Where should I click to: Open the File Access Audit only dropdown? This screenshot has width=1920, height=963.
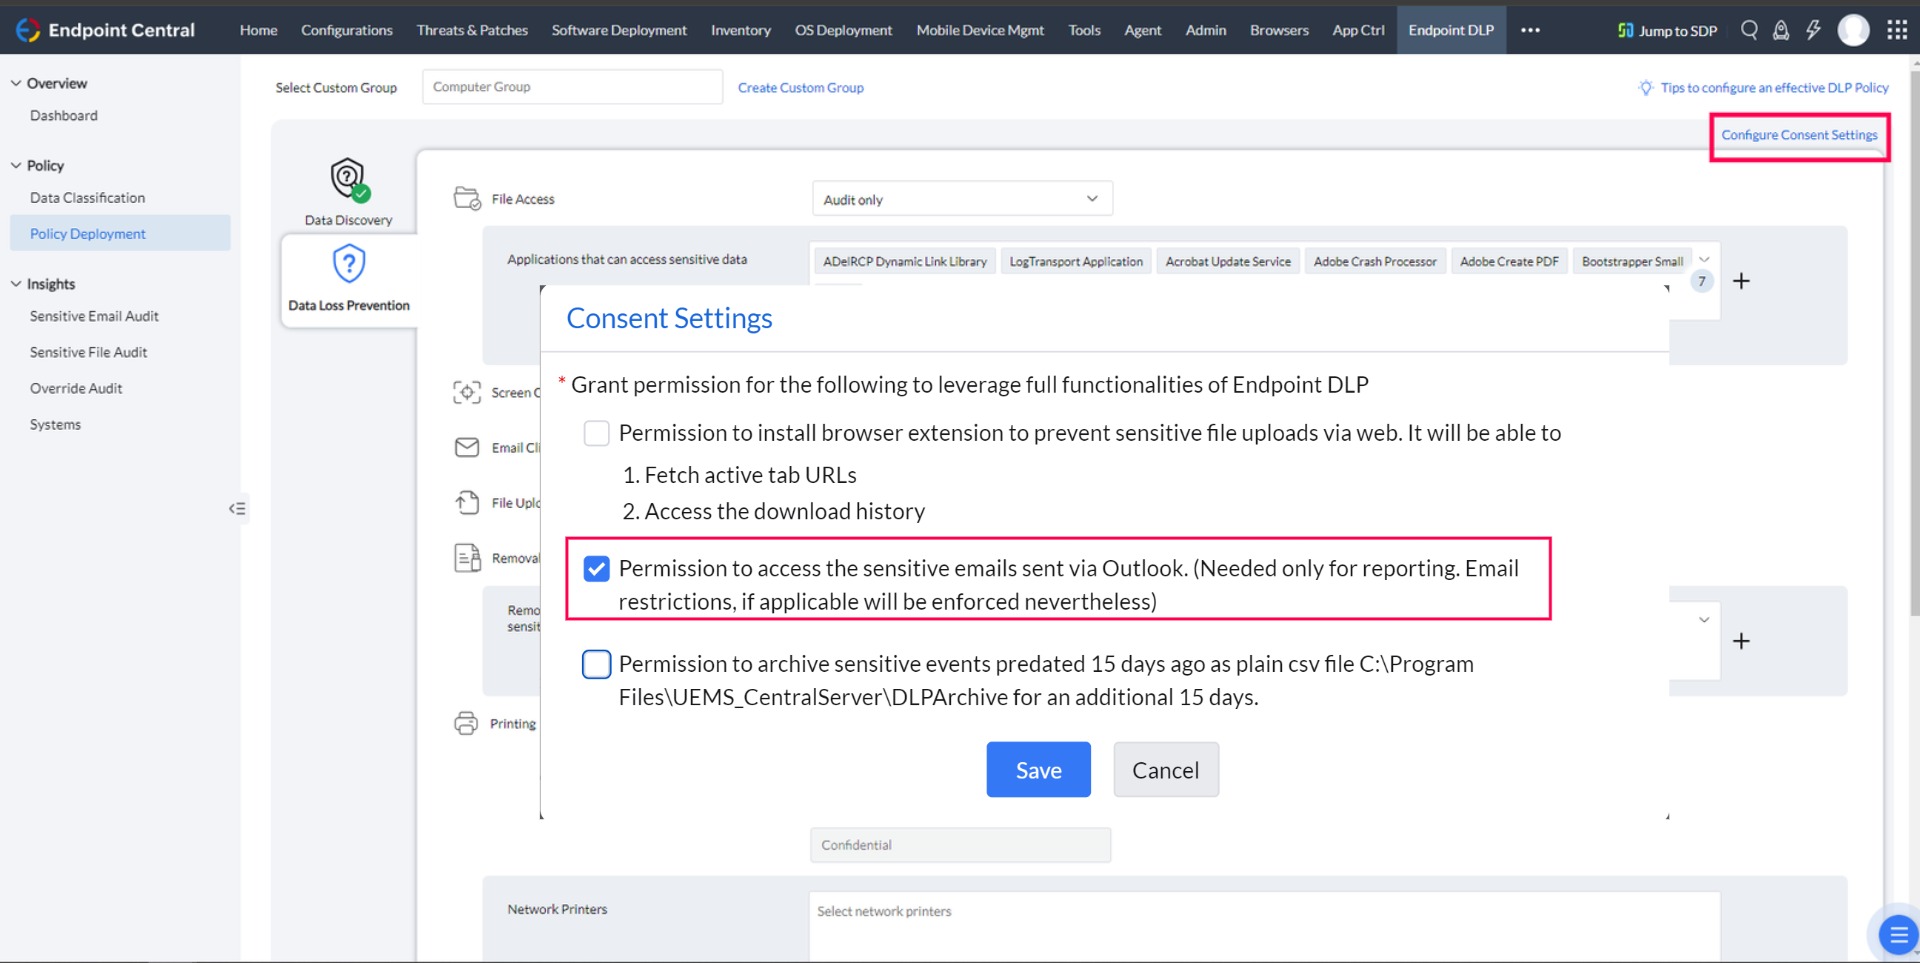pyautogui.click(x=962, y=199)
